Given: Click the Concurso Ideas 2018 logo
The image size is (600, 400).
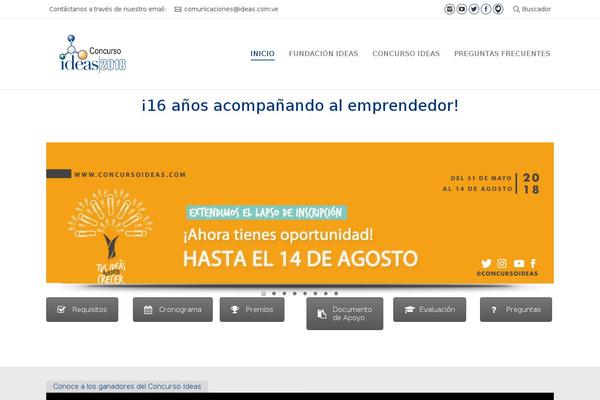Looking at the screenshot, I should click(93, 54).
